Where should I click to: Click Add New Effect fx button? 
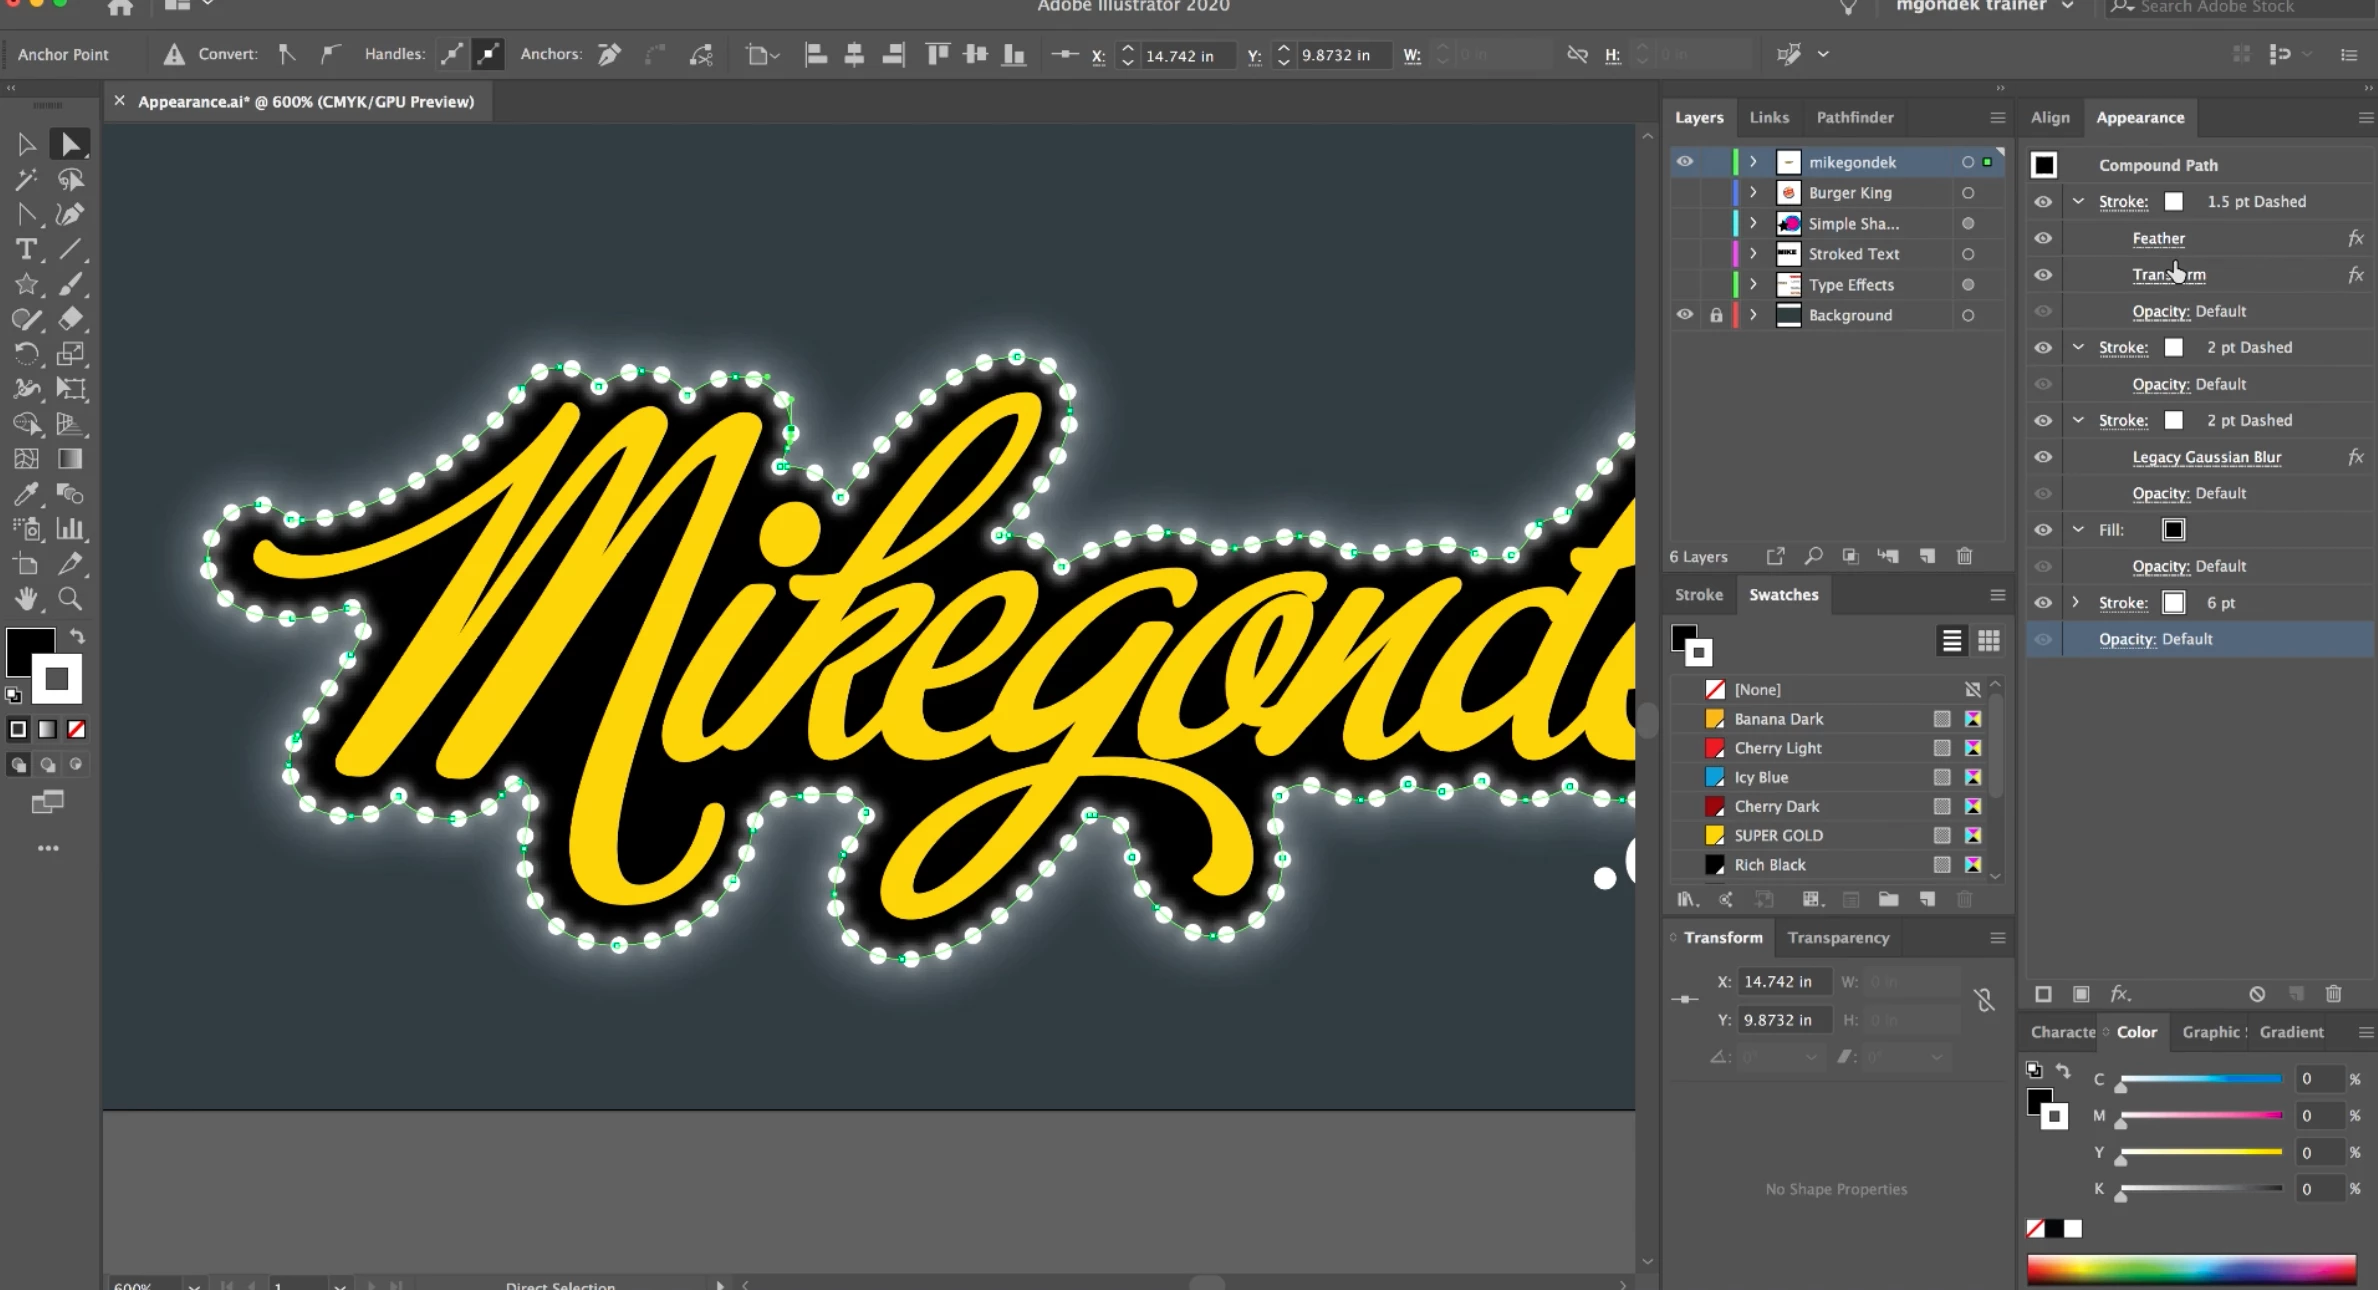(2119, 994)
